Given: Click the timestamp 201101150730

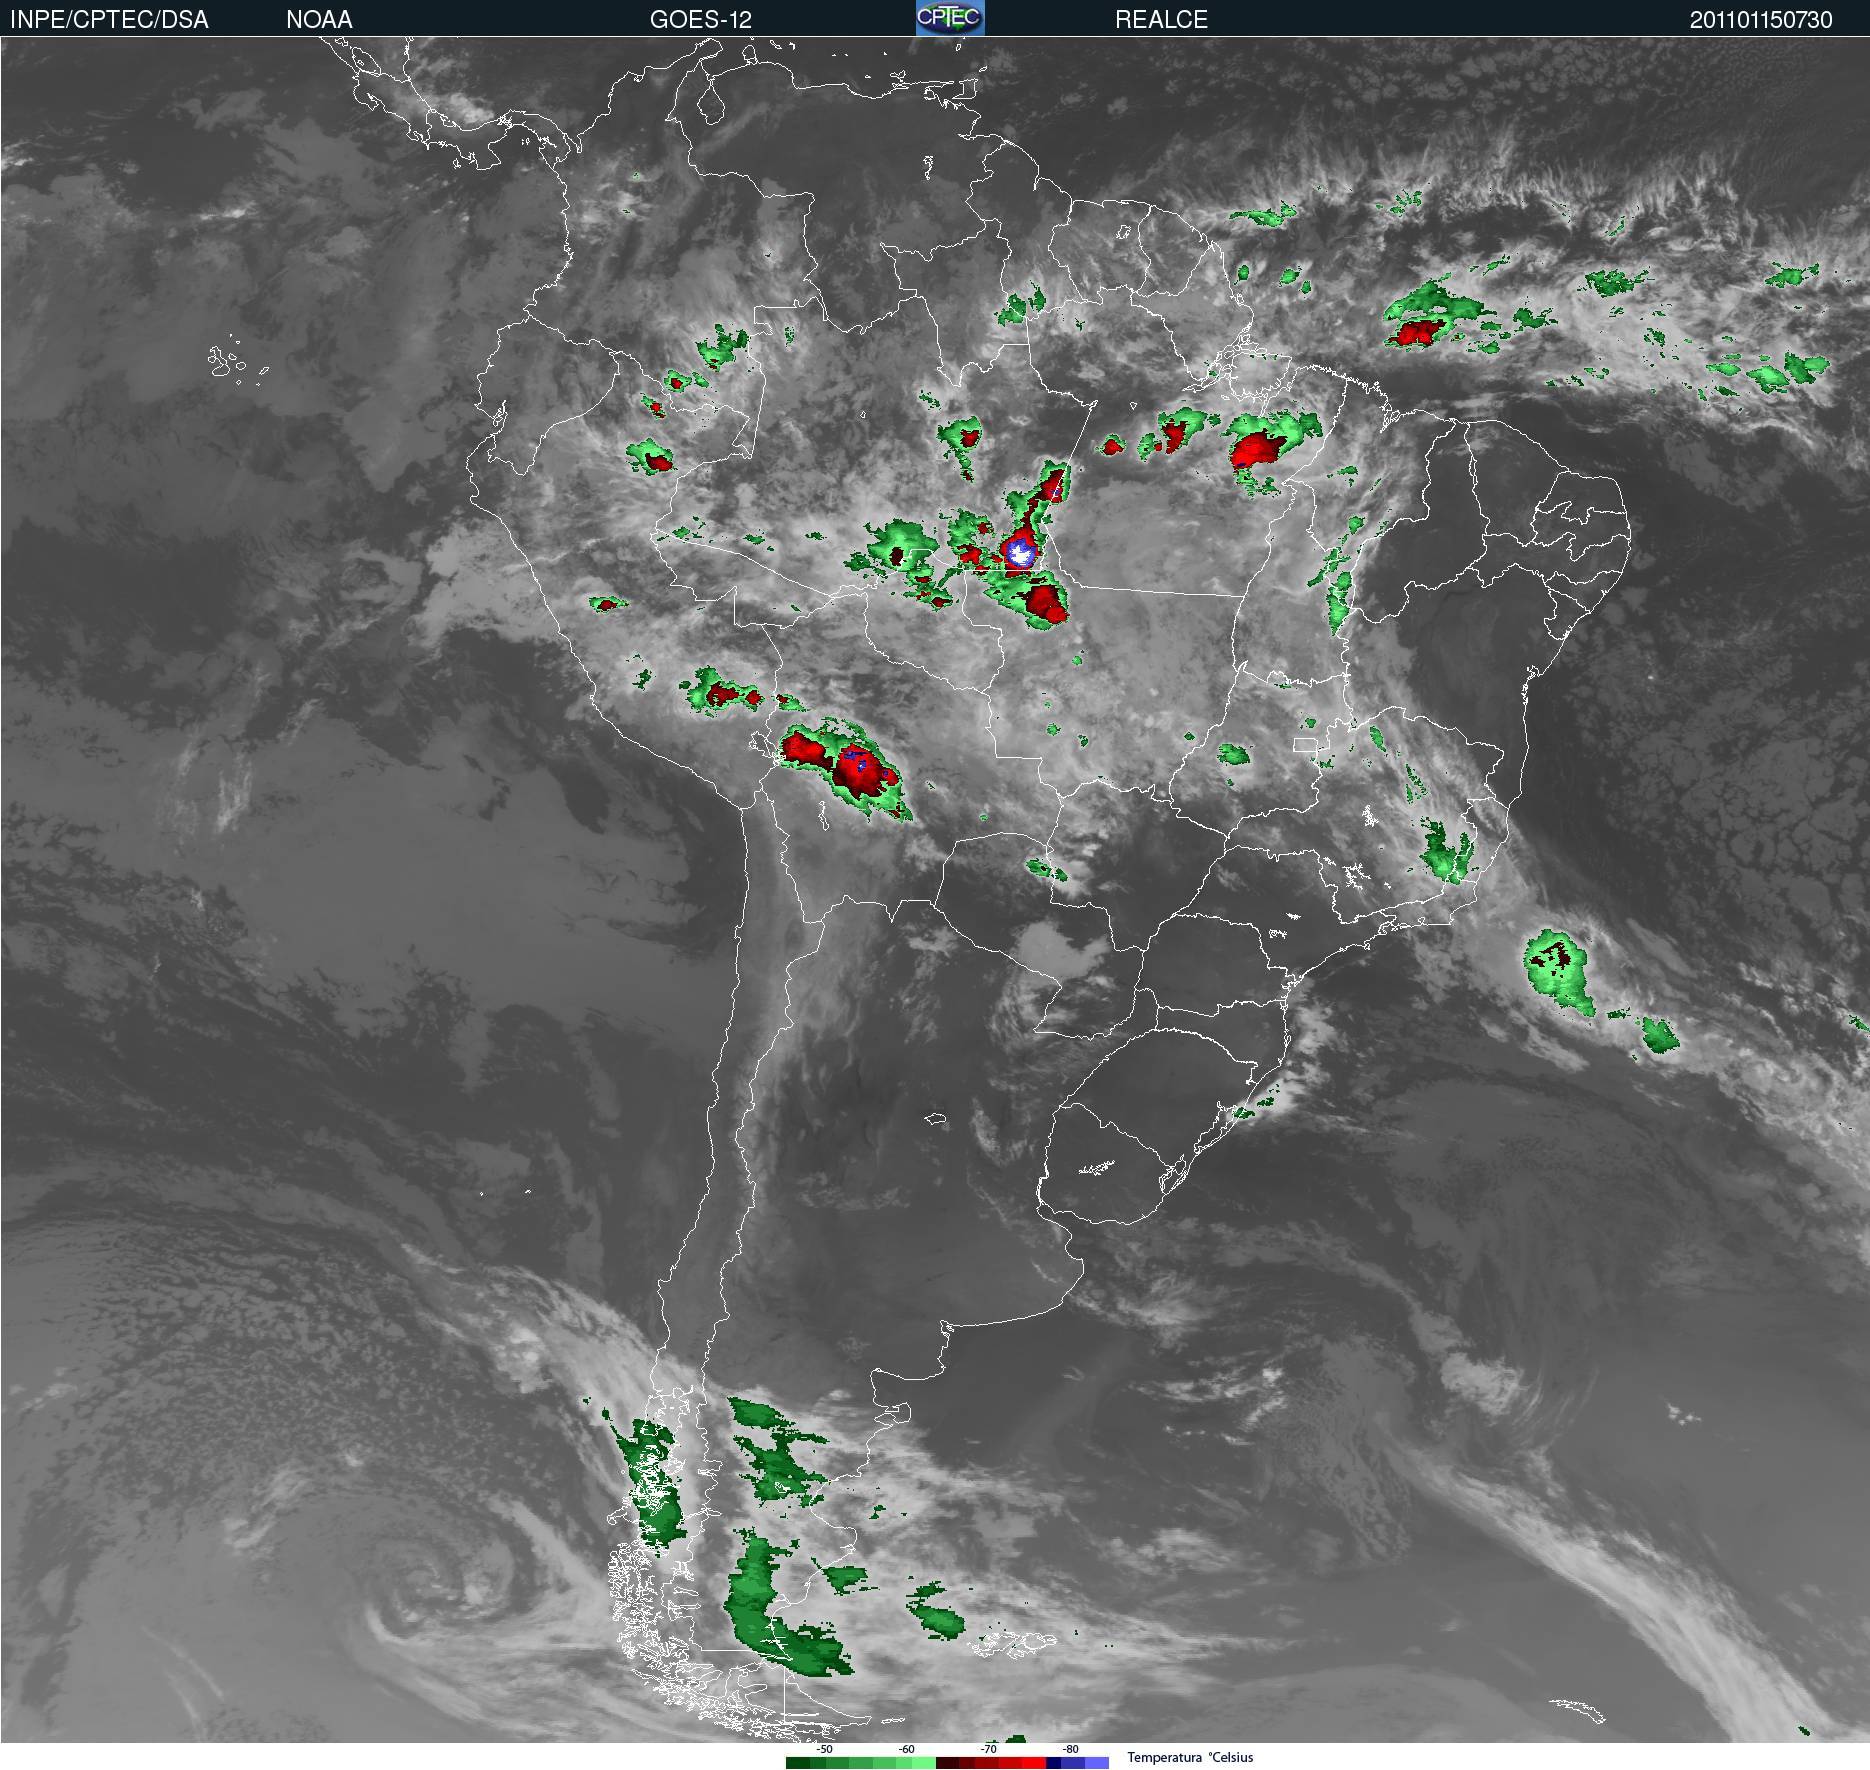Looking at the screenshot, I should (1761, 20).
